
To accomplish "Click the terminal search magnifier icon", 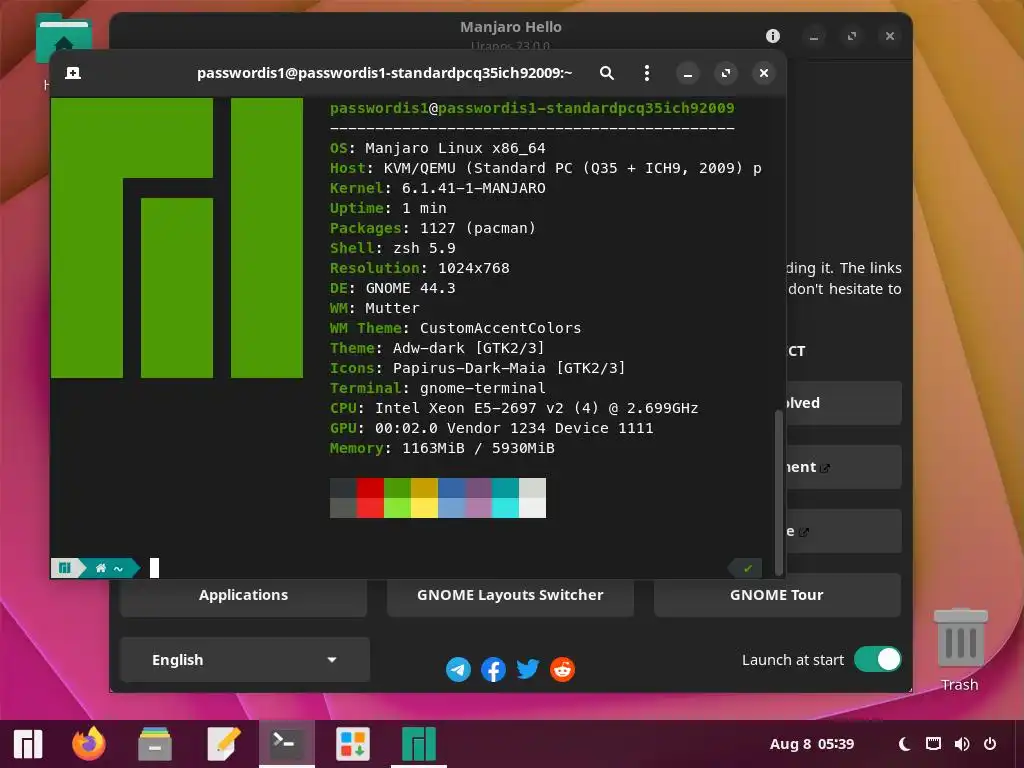I will click(607, 73).
